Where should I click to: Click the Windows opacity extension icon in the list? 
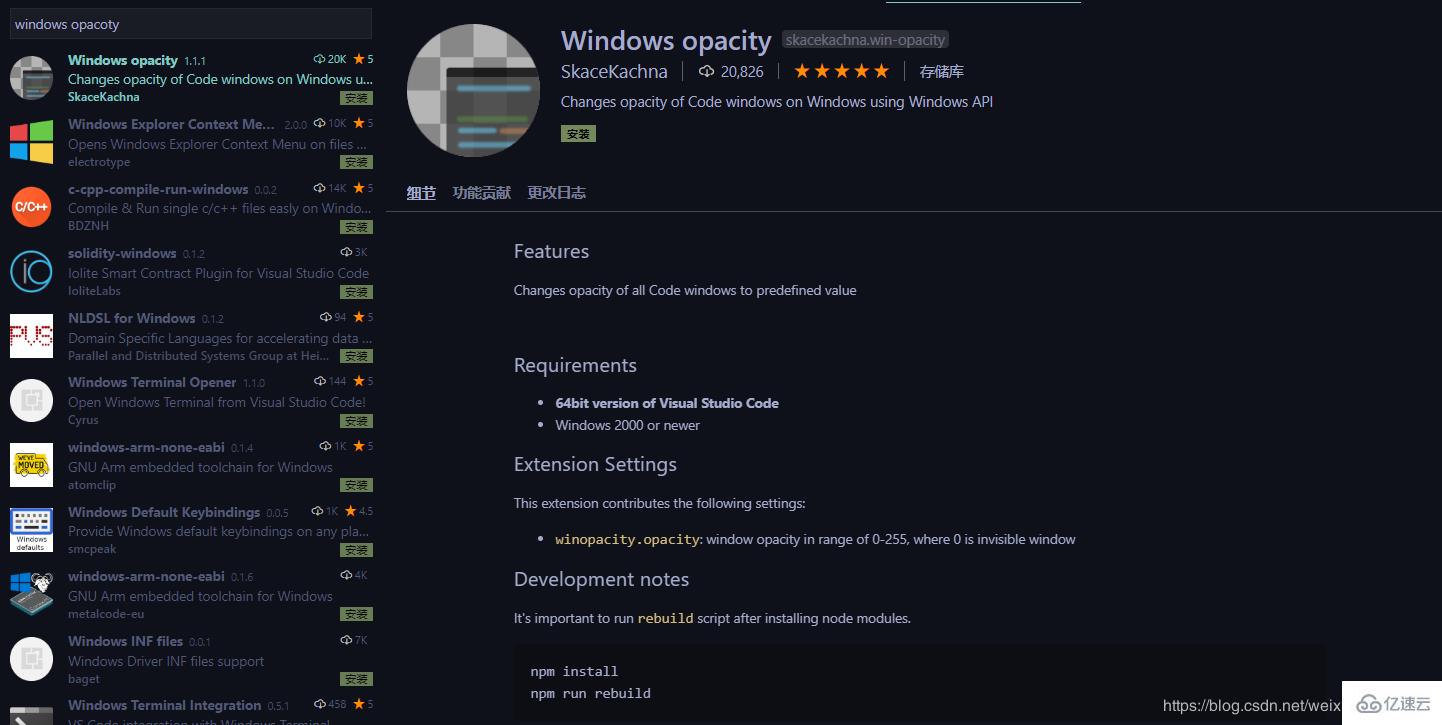31,78
